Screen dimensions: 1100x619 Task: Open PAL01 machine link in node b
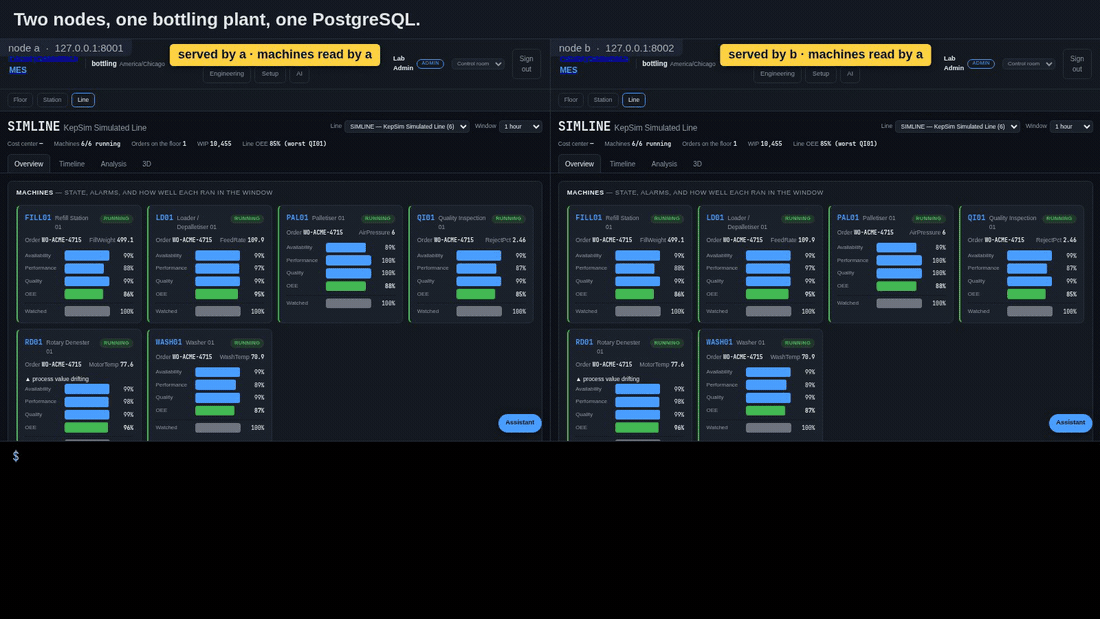tap(848, 218)
